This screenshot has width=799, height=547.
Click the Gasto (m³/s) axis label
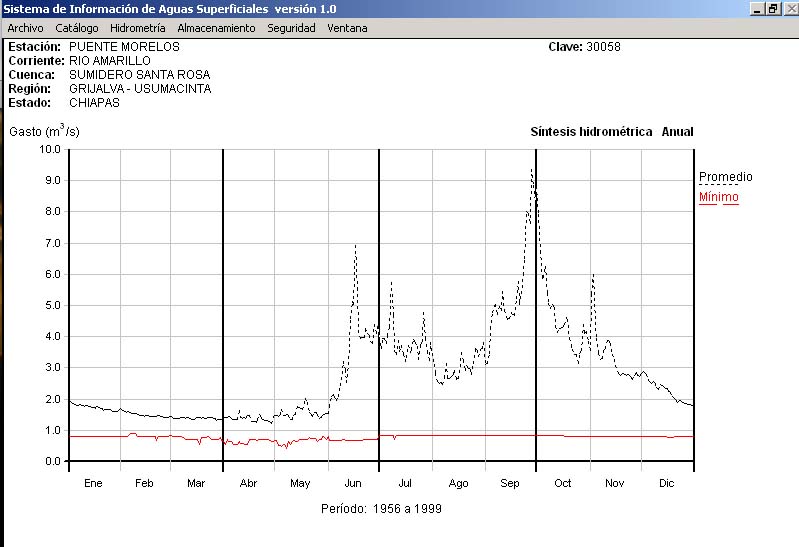click(44, 131)
